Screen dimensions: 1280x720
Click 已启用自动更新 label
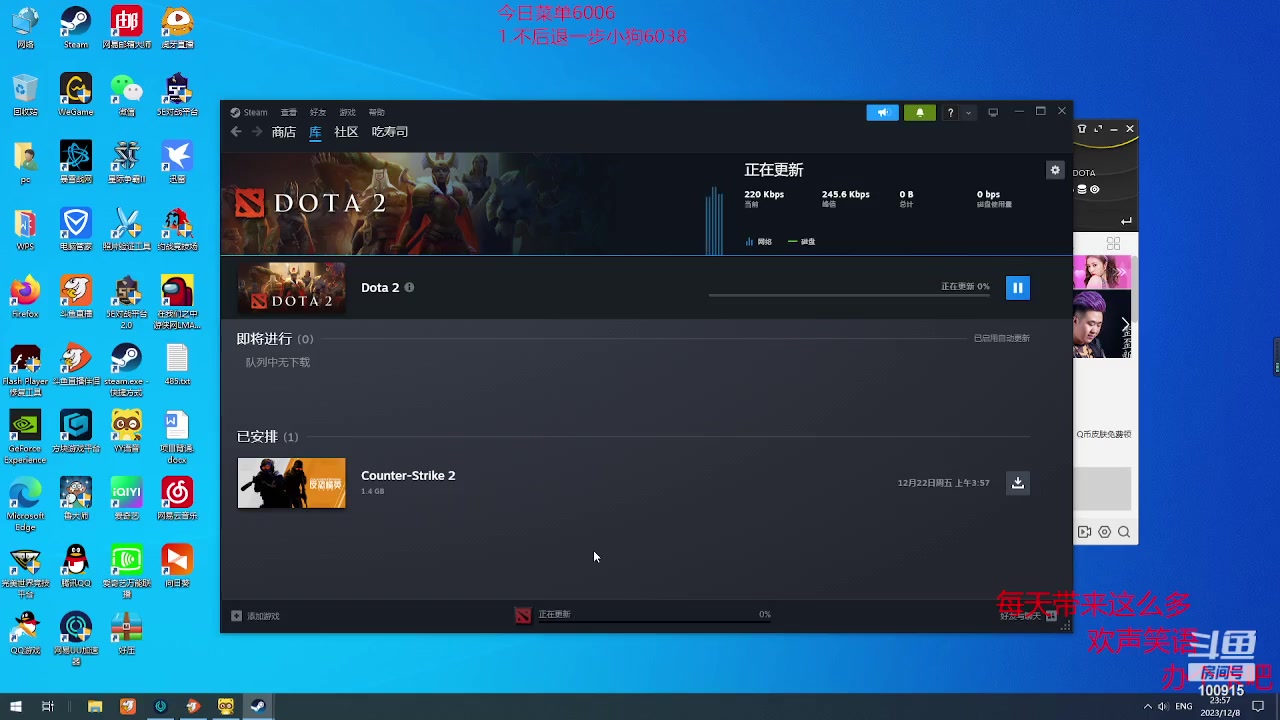pyautogui.click(x=1002, y=338)
